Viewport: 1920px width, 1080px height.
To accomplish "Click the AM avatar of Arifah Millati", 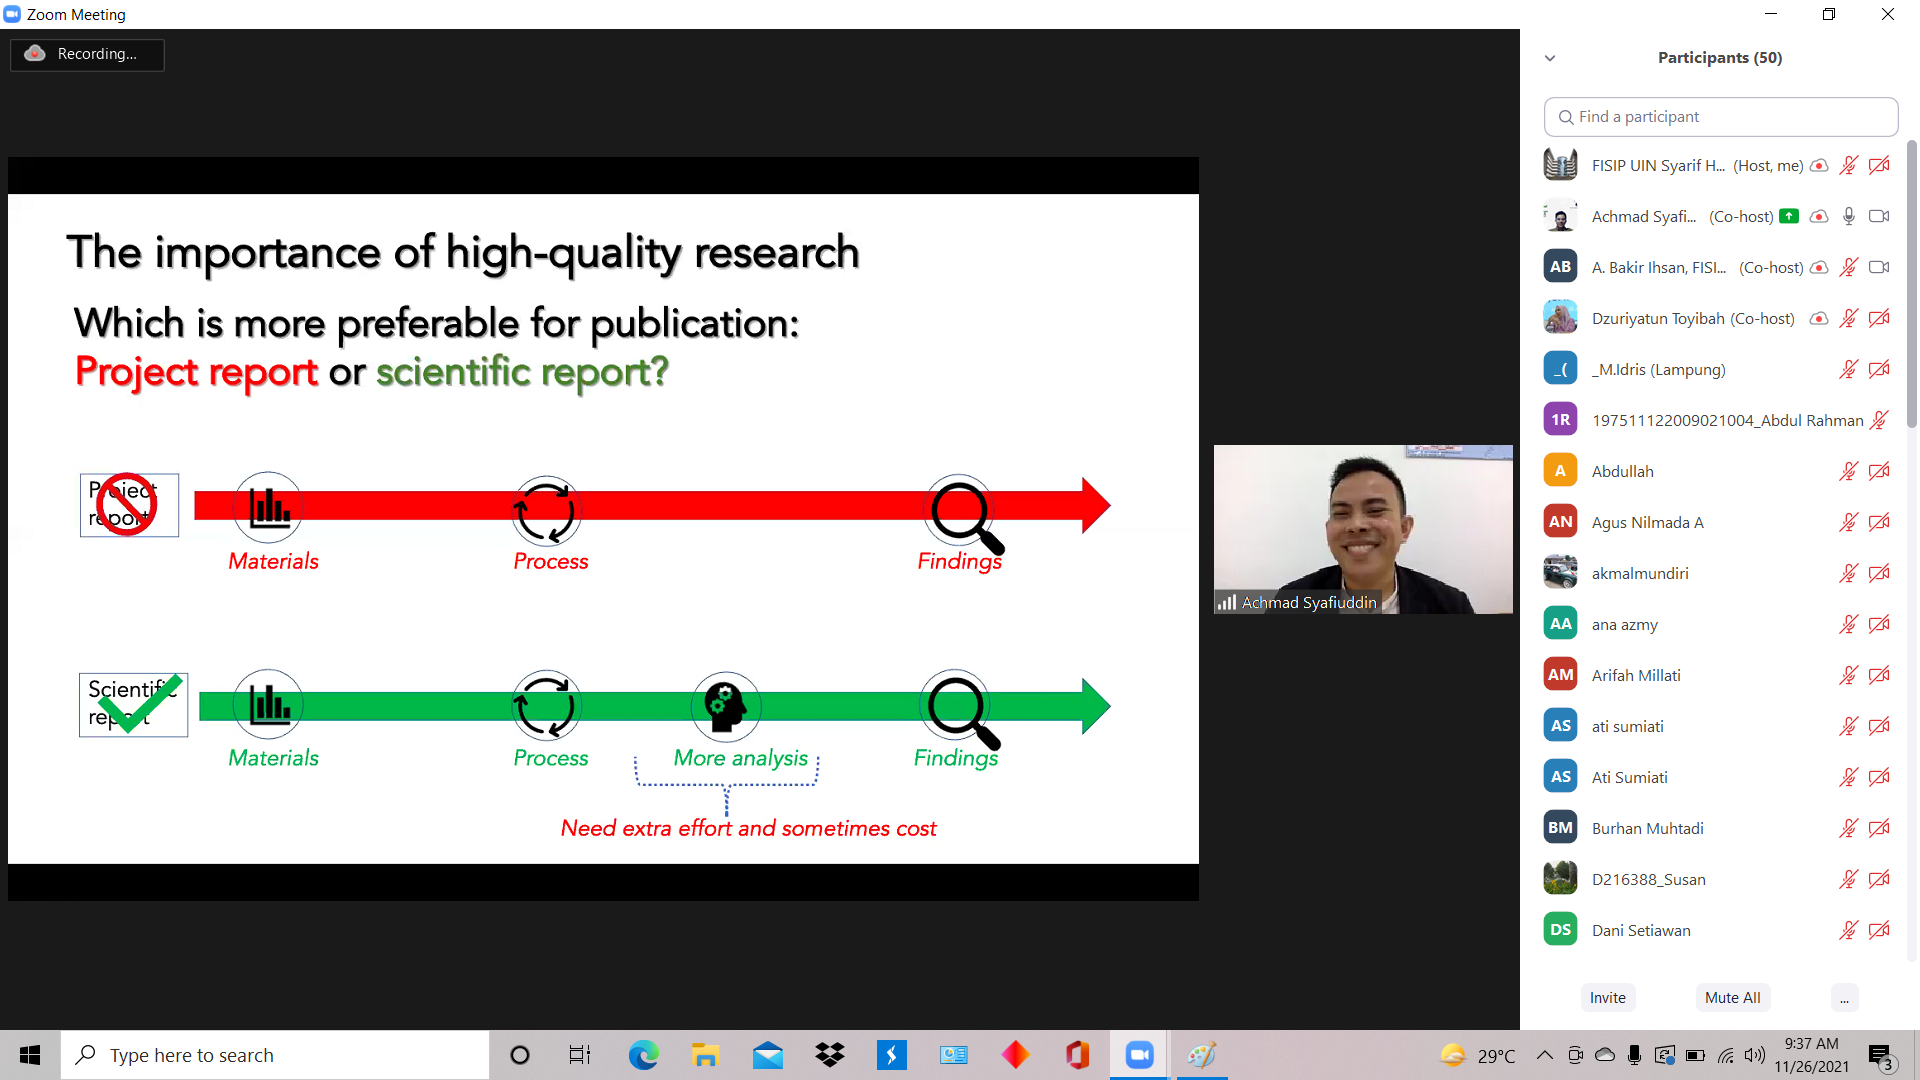I will pos(1560,675).
